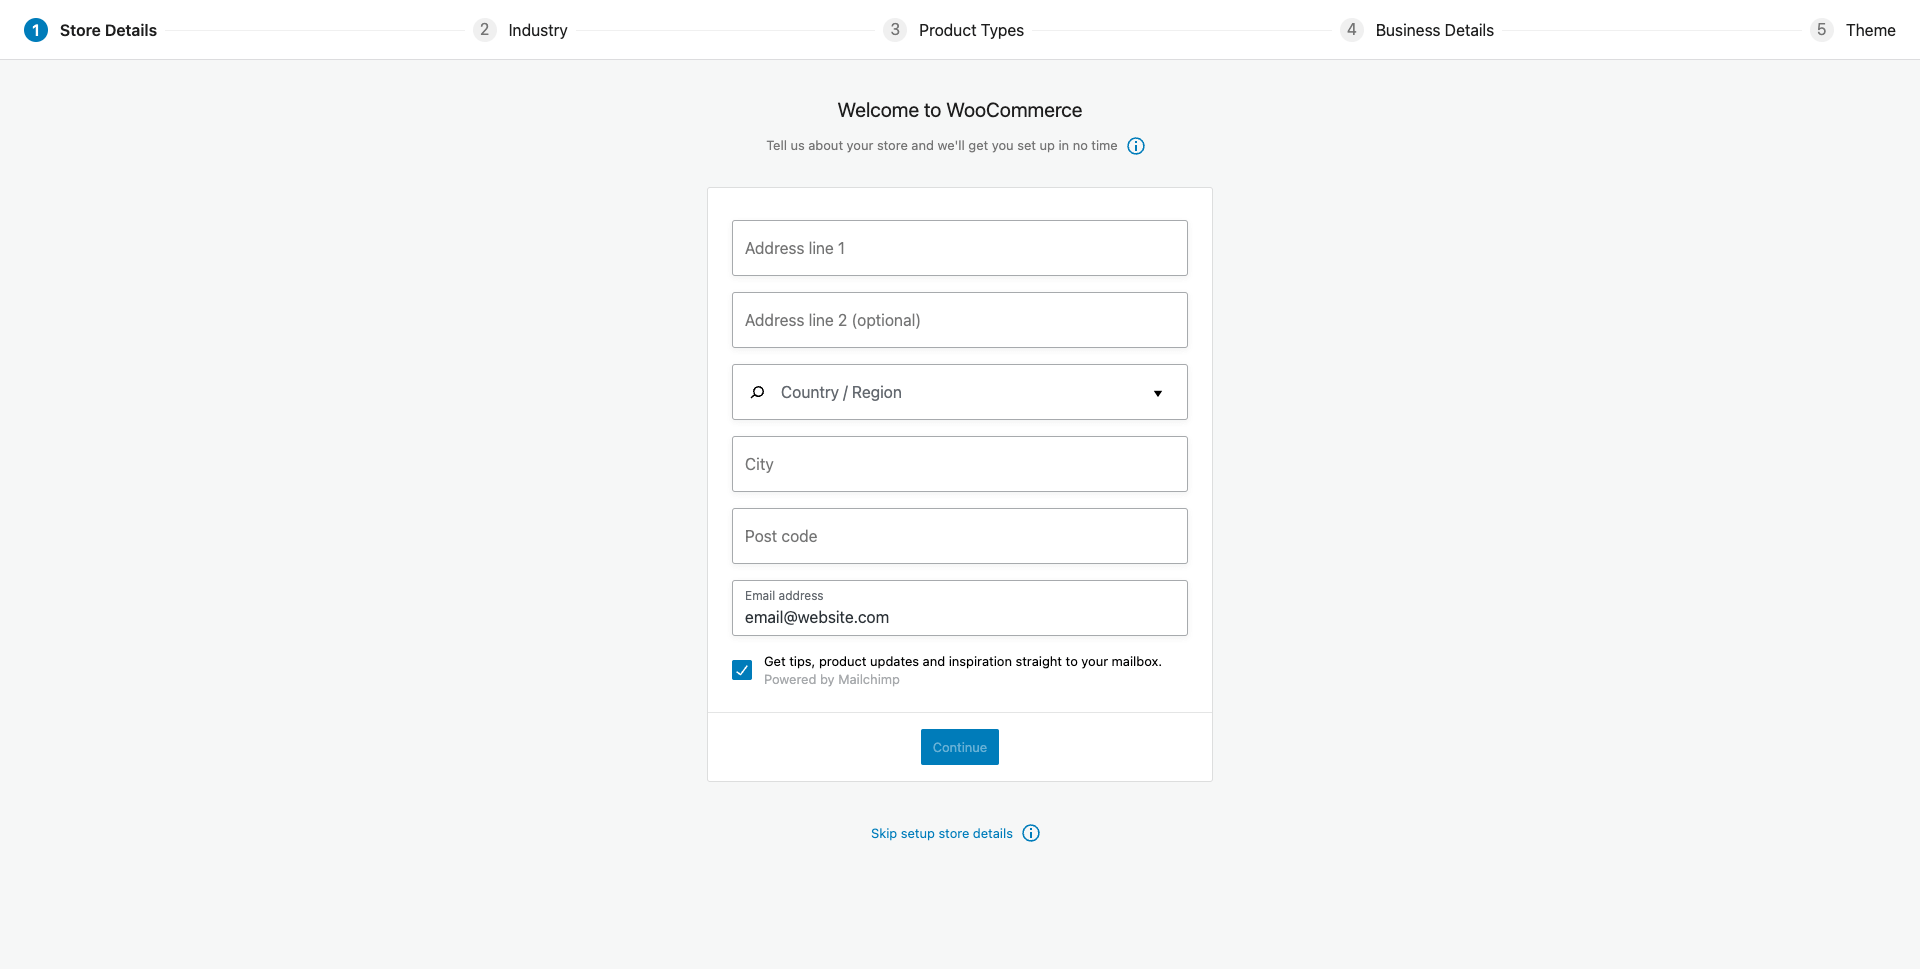Open the Business Details step

(1434, 30)
